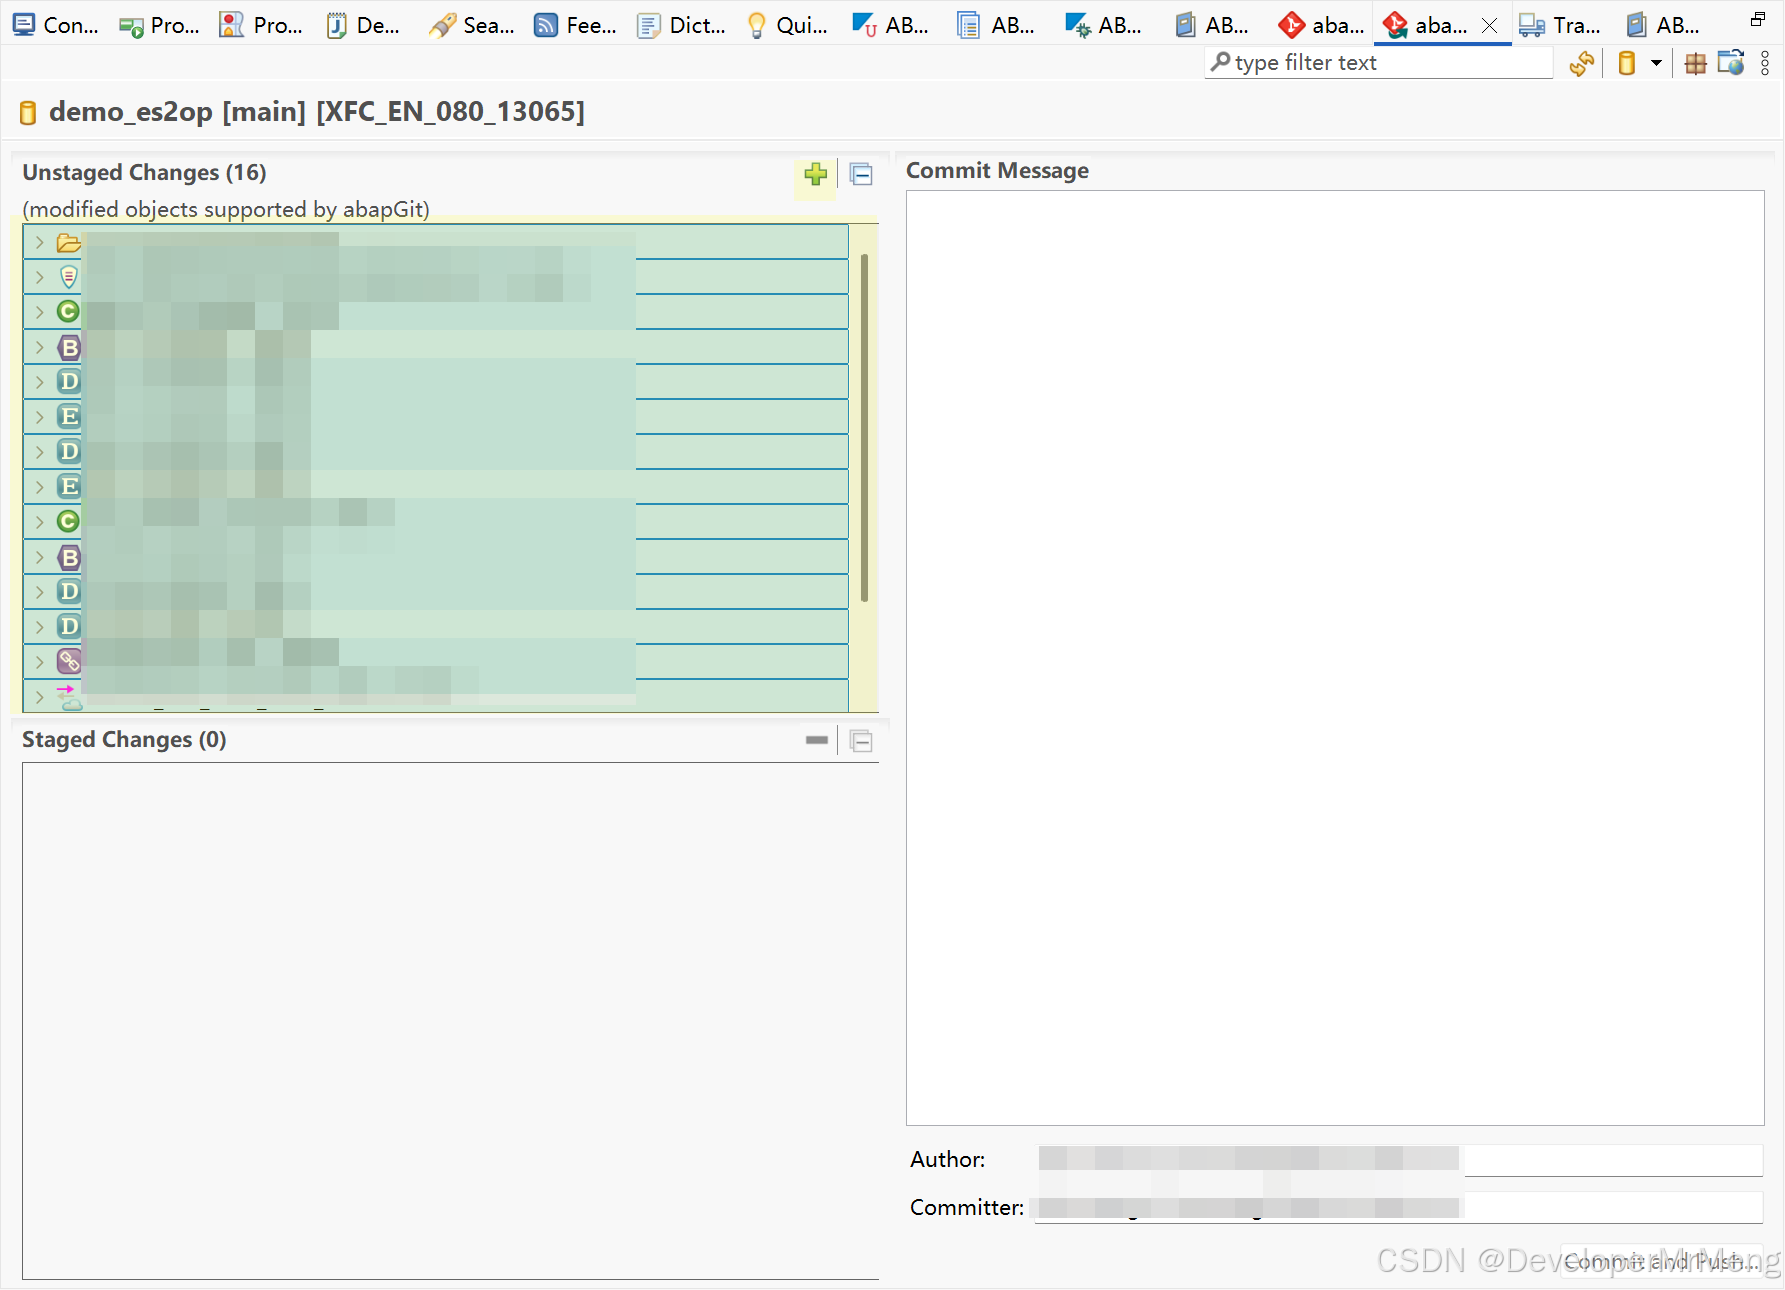Expand the shield icon row

point(39,277)
